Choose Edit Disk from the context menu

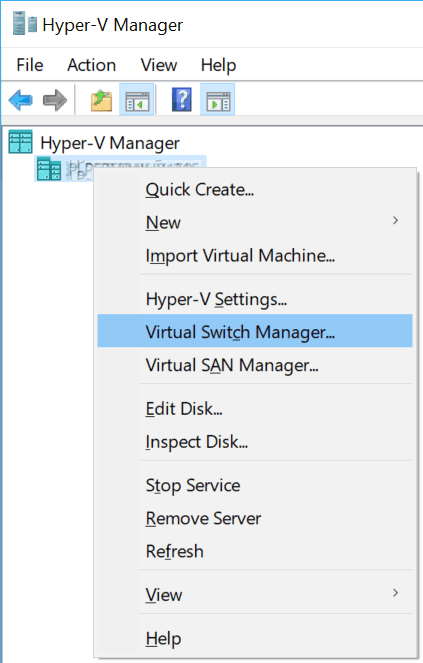(255, 409)
